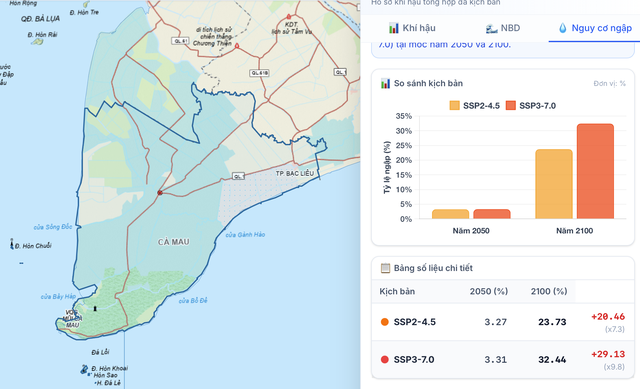The height and width of the screenshot is (389, 640).
Task: Toggle the SSP2-4.5 legend entry
Action: (474, 106)
